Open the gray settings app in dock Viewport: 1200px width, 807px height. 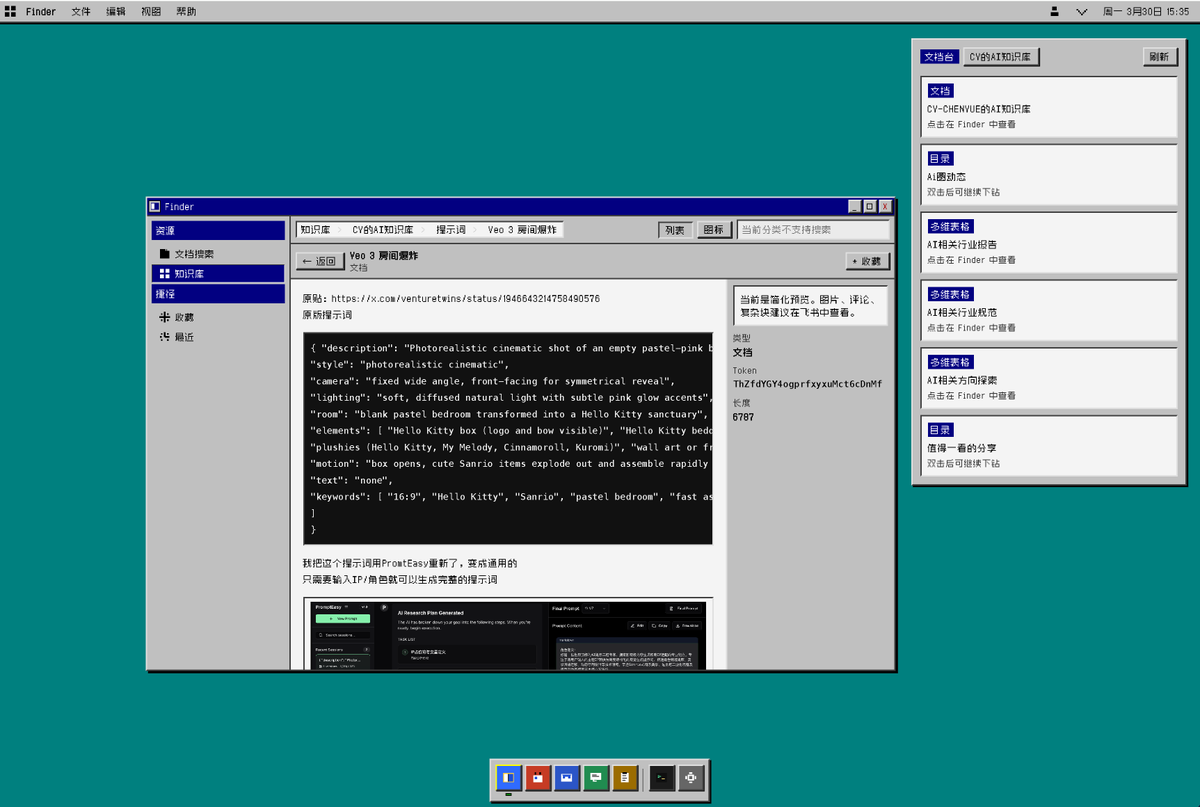[x=690, y=777]
